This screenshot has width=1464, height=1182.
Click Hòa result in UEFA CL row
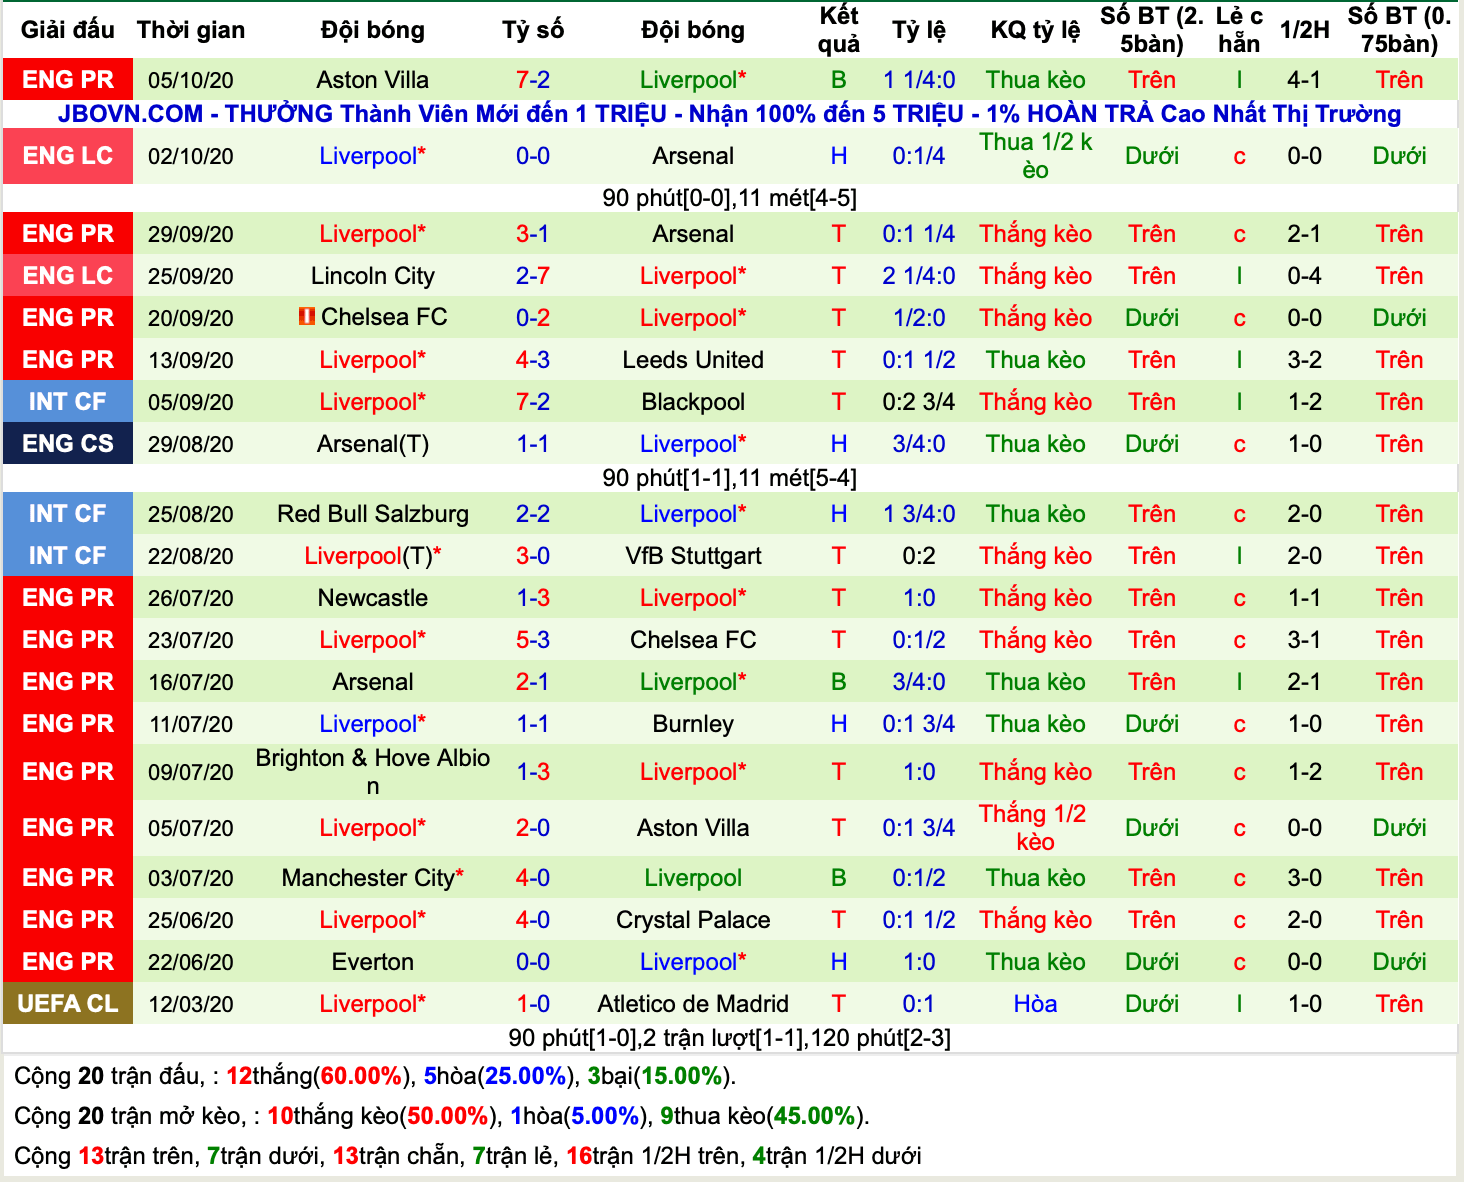click(1035, 1004)
